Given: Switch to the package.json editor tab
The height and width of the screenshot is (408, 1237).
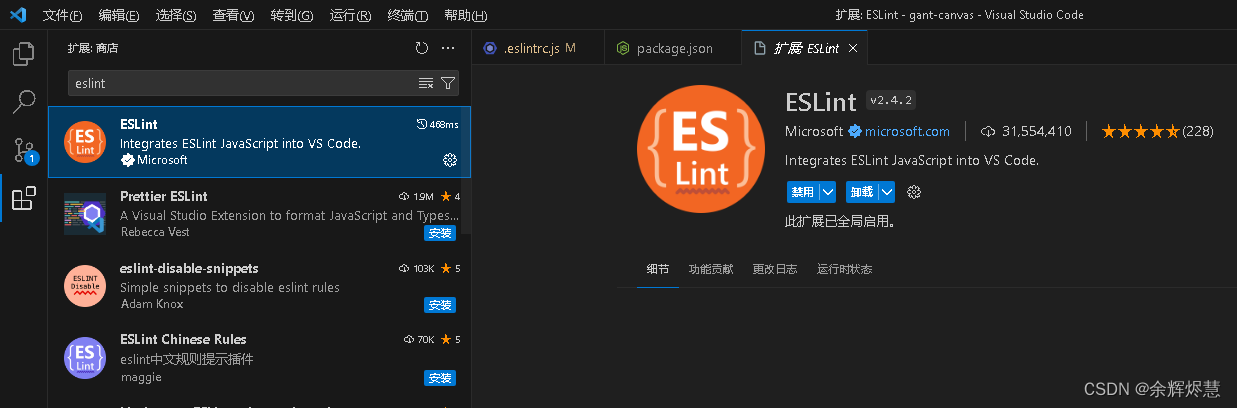Looking at the screenshot, I should pyautogui.click(x=672, y=48).
